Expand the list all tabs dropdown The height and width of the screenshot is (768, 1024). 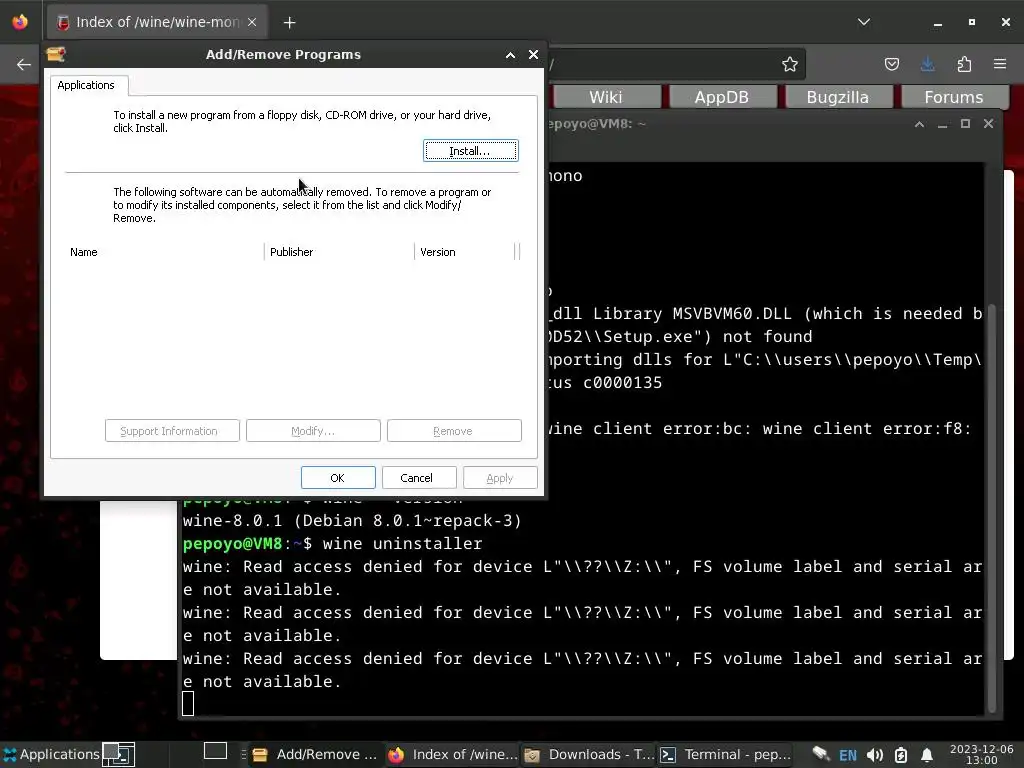(x=863, y=22)
